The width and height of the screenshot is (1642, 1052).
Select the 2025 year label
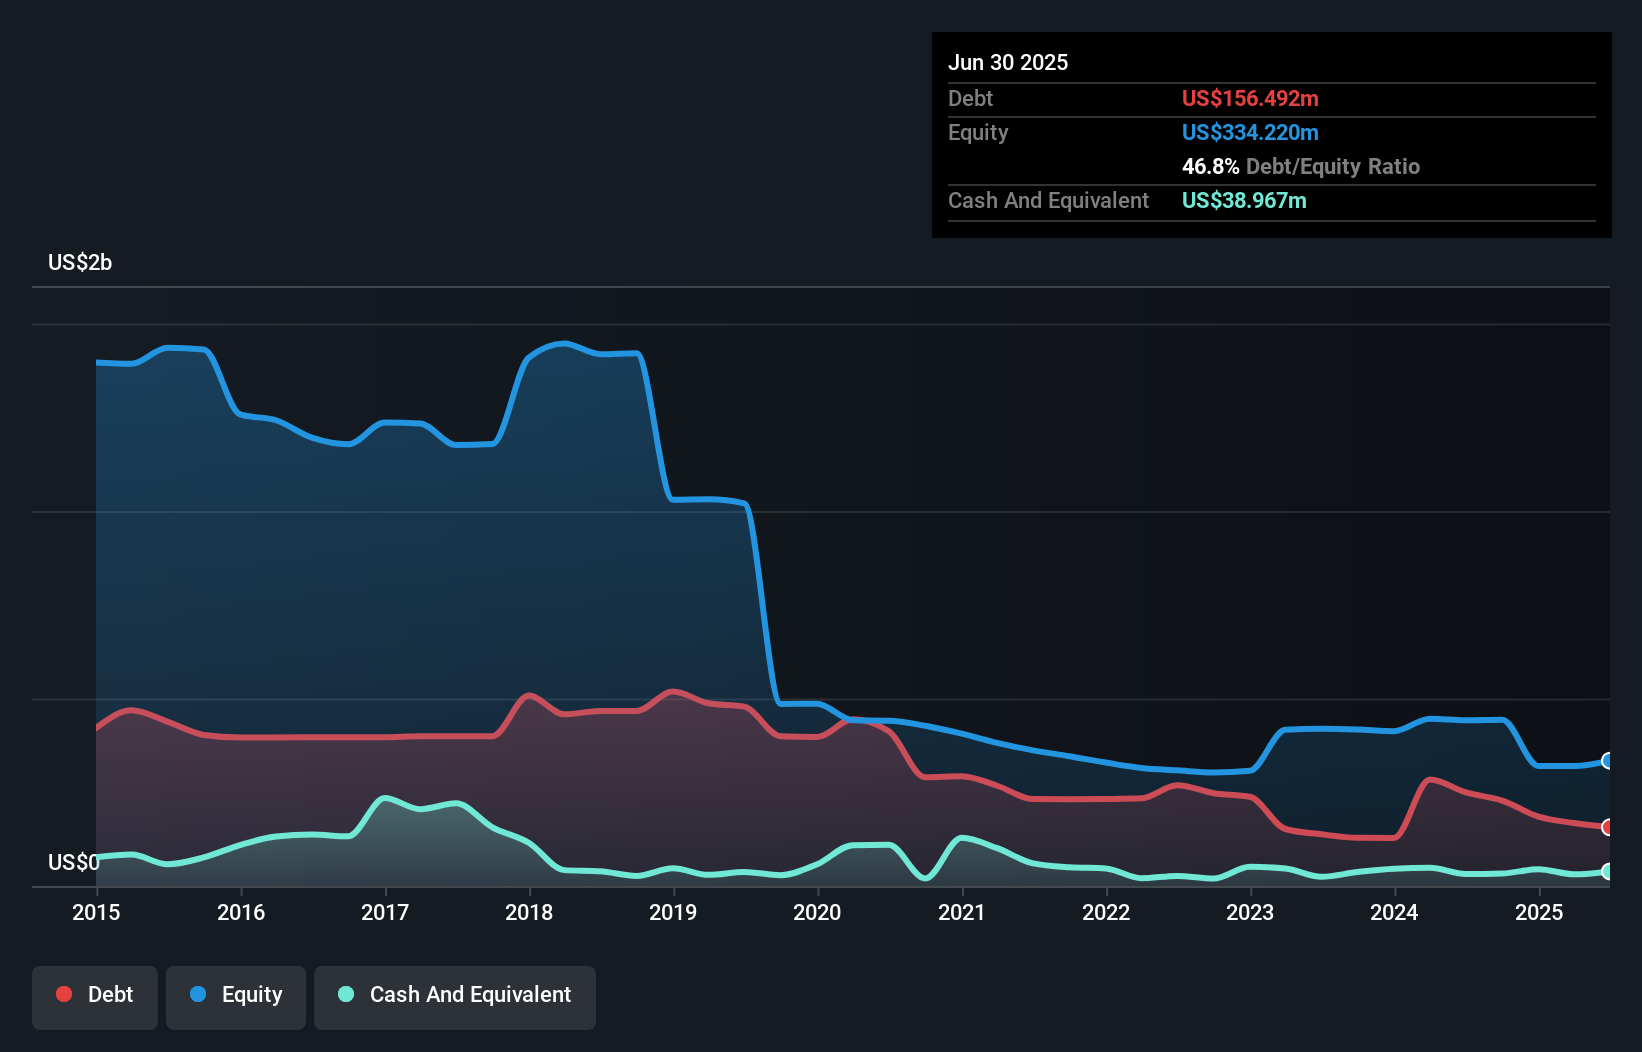(1540, 912)
